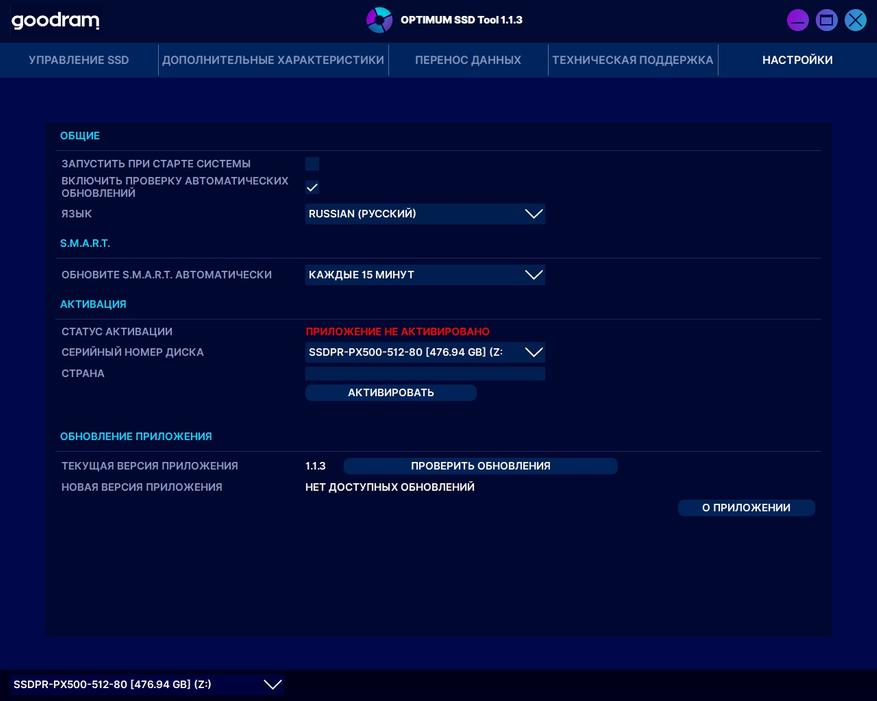Close the app with the X button
Screen dimensions: 877x701
click(855, 21)
